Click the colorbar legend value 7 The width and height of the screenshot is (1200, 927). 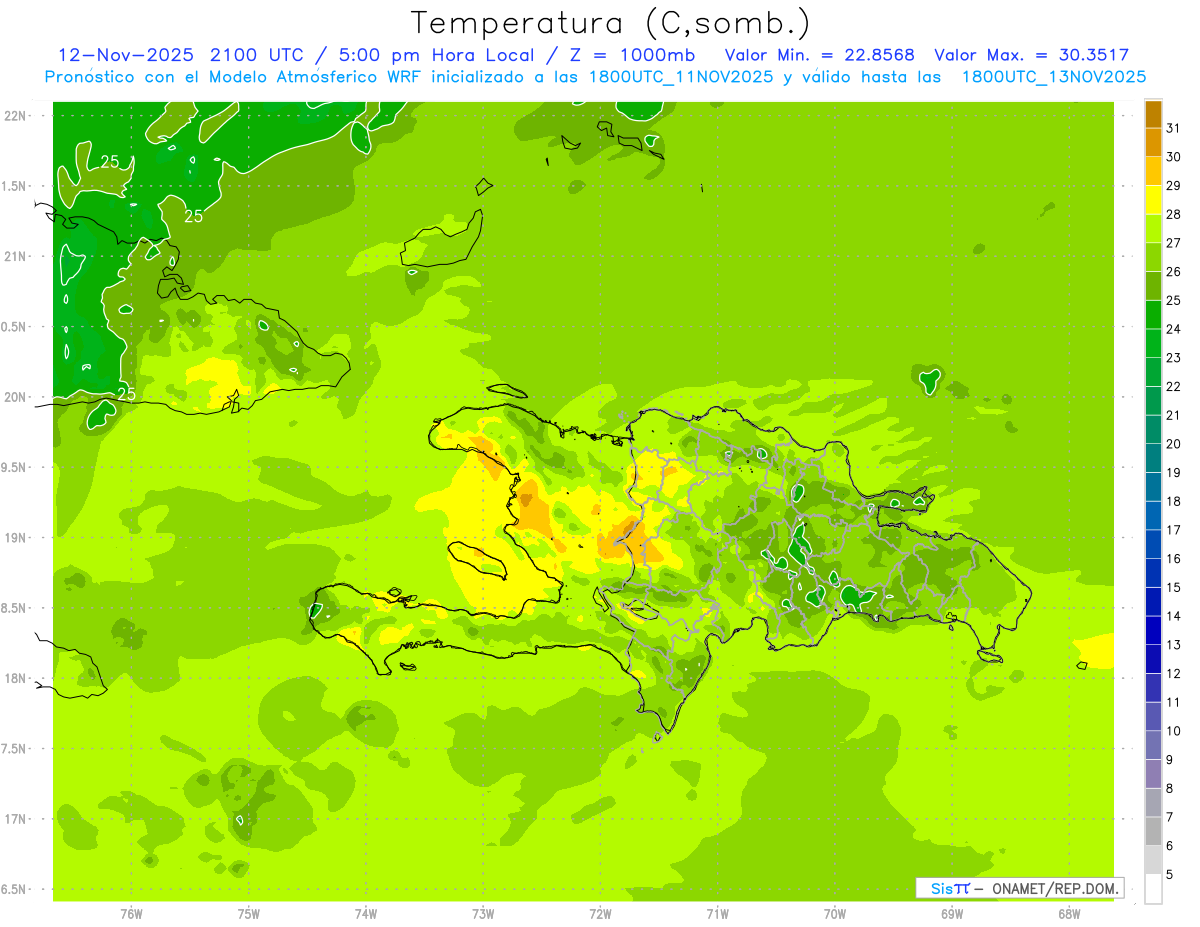click(x=1169, y=818)
